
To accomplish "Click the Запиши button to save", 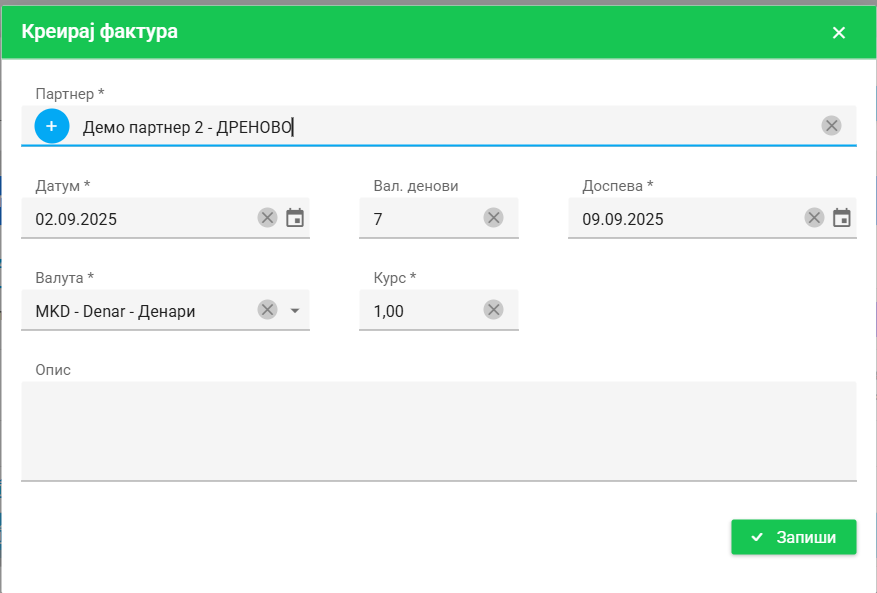I will point(793,537).
